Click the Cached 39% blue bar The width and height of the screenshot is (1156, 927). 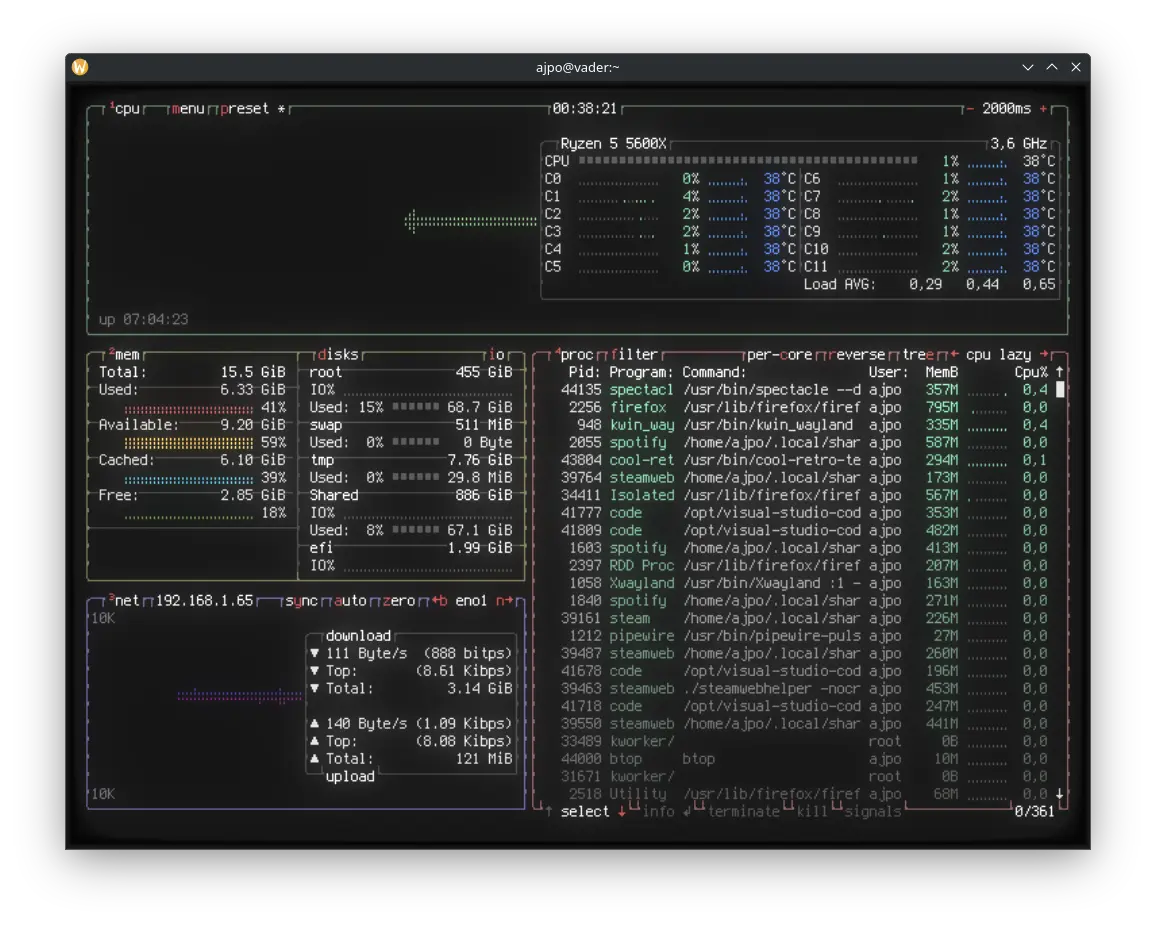pyautogui.click(x=189, y=479)
